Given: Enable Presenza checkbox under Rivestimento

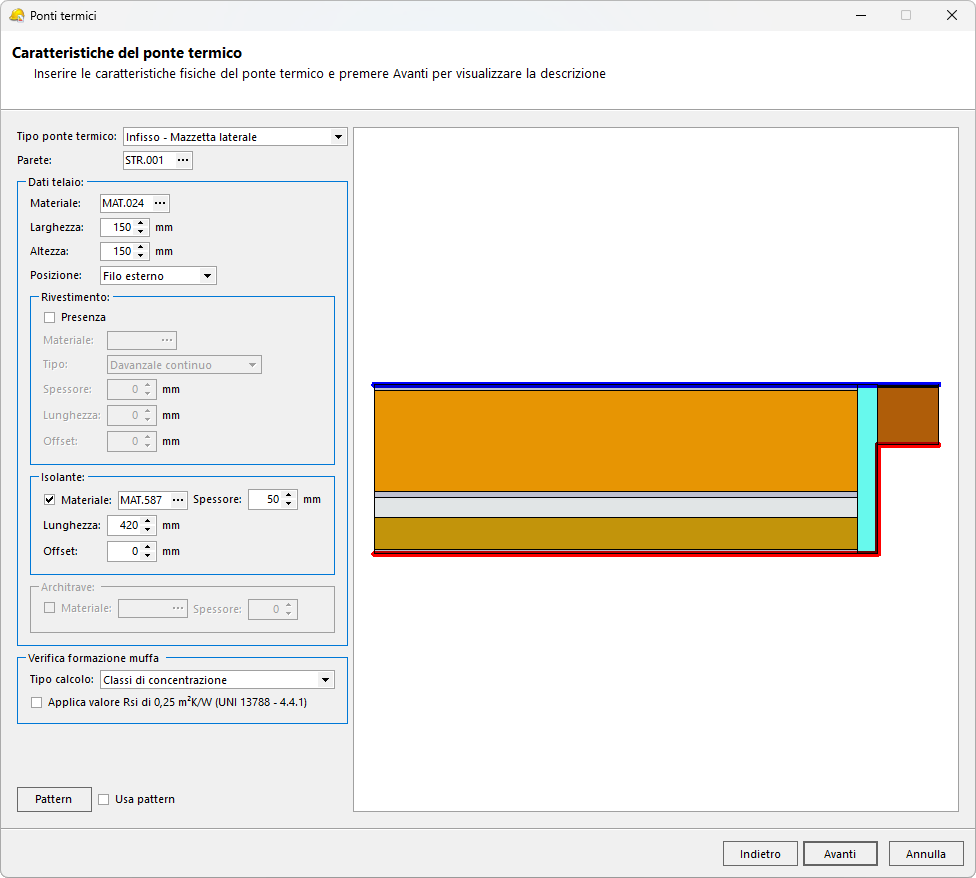Looking at the screenshot, I should coord(49,317).
